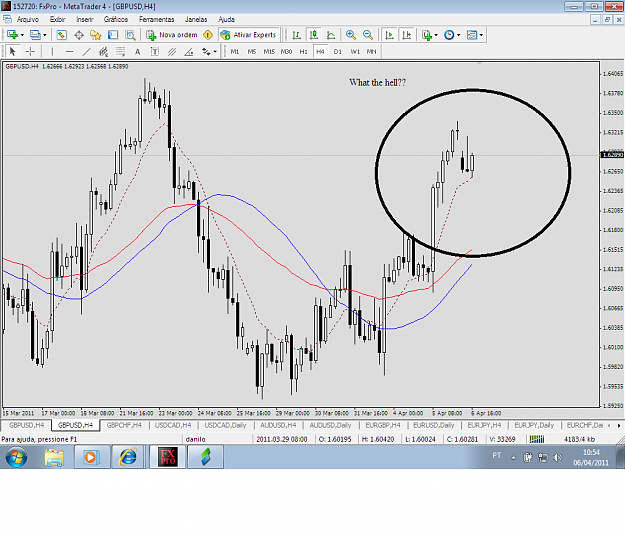
Task: Click the New Chart icon
Action: [12, 35]
